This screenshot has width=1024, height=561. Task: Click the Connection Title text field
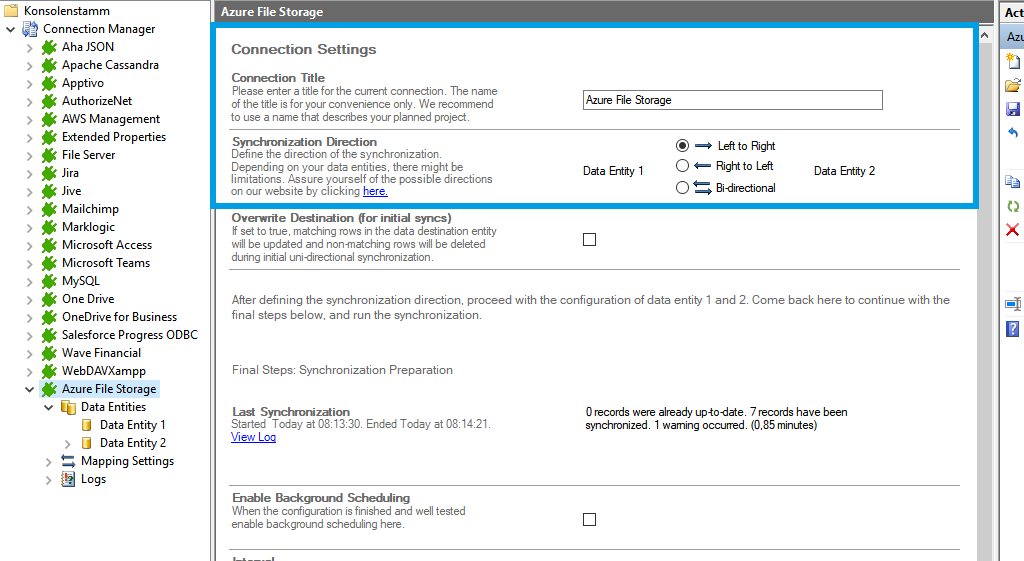[732, 100]
